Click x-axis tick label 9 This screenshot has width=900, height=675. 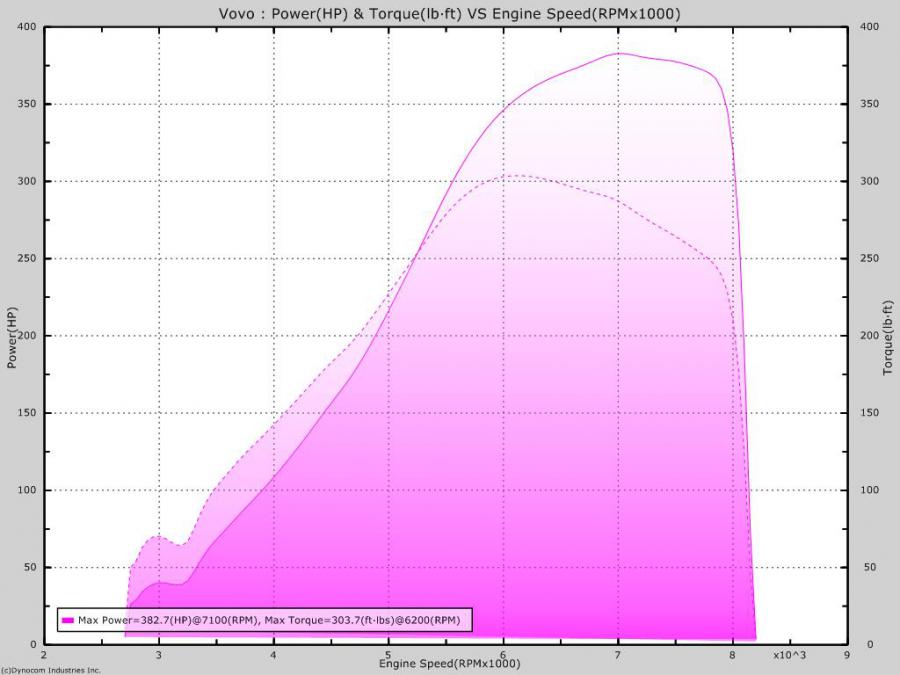pos(847,656)
